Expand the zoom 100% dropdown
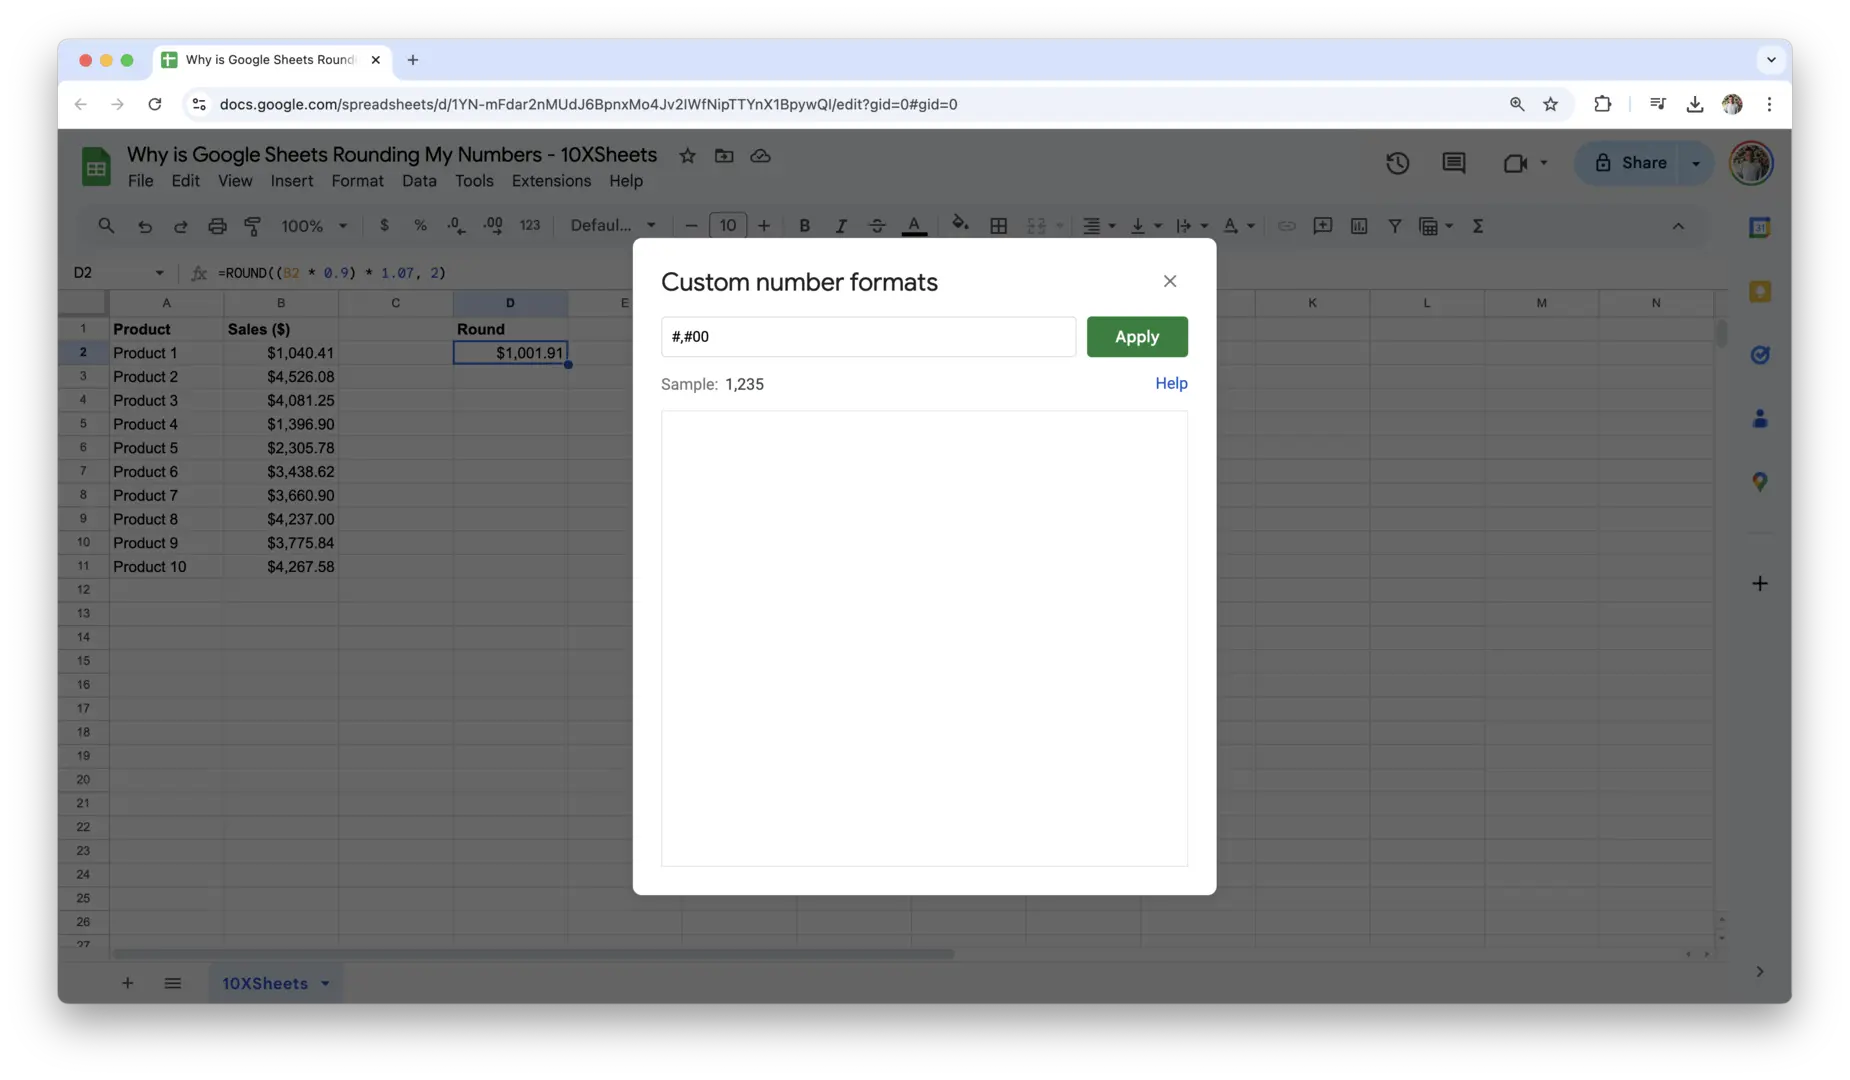The image size is (1850, 1080). [314, 226]
